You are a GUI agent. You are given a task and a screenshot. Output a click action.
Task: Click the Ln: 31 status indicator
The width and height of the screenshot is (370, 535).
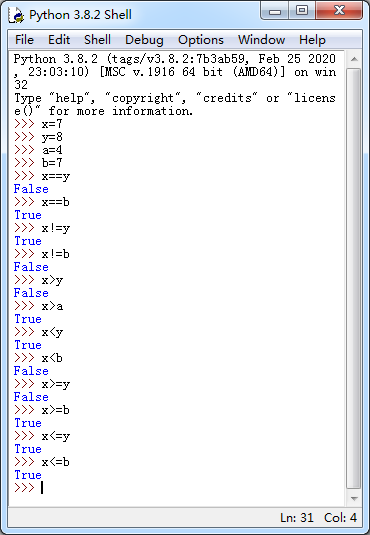(x=297, y=518)
